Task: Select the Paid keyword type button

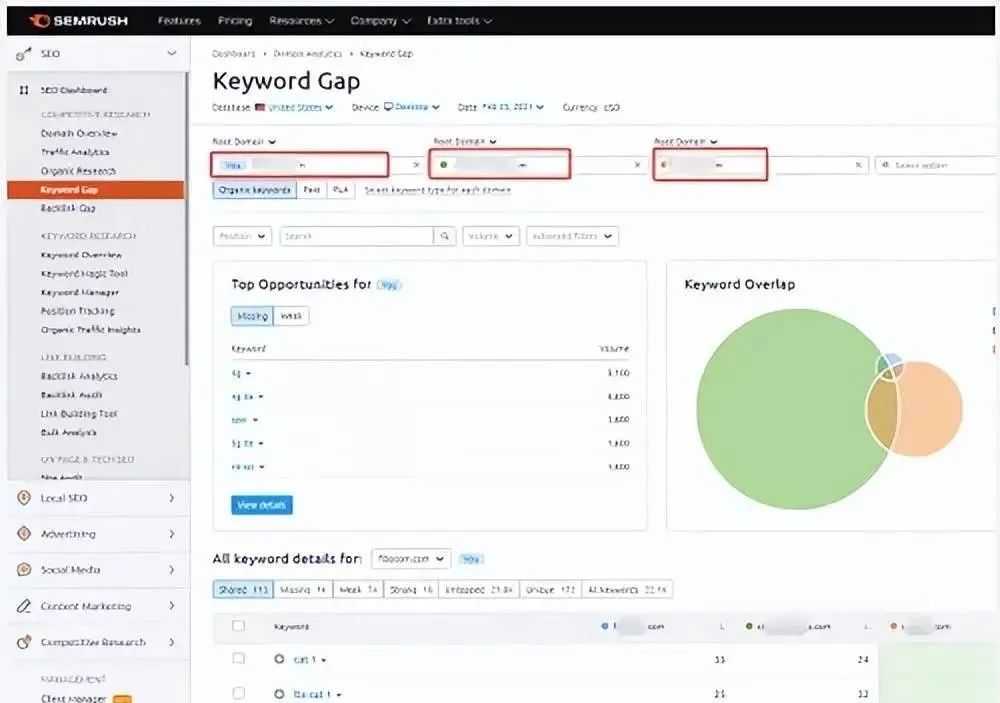Action: pyautogui.click(x=312, y=189)
